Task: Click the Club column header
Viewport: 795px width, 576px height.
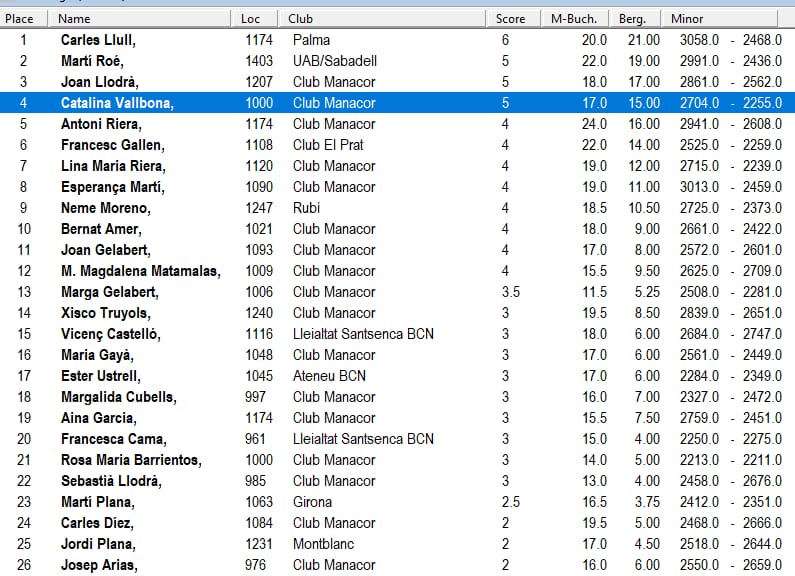Action: coord(300,18)
